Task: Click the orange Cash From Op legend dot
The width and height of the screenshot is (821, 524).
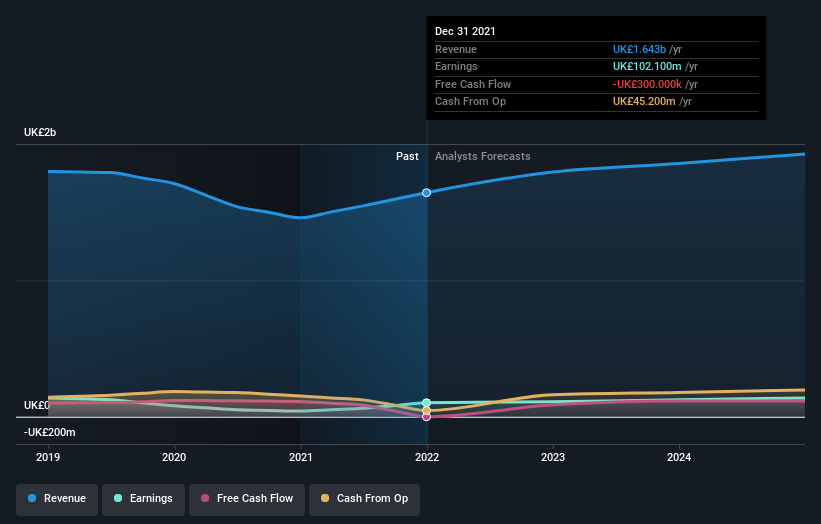Action: click(x=325, y=498)
